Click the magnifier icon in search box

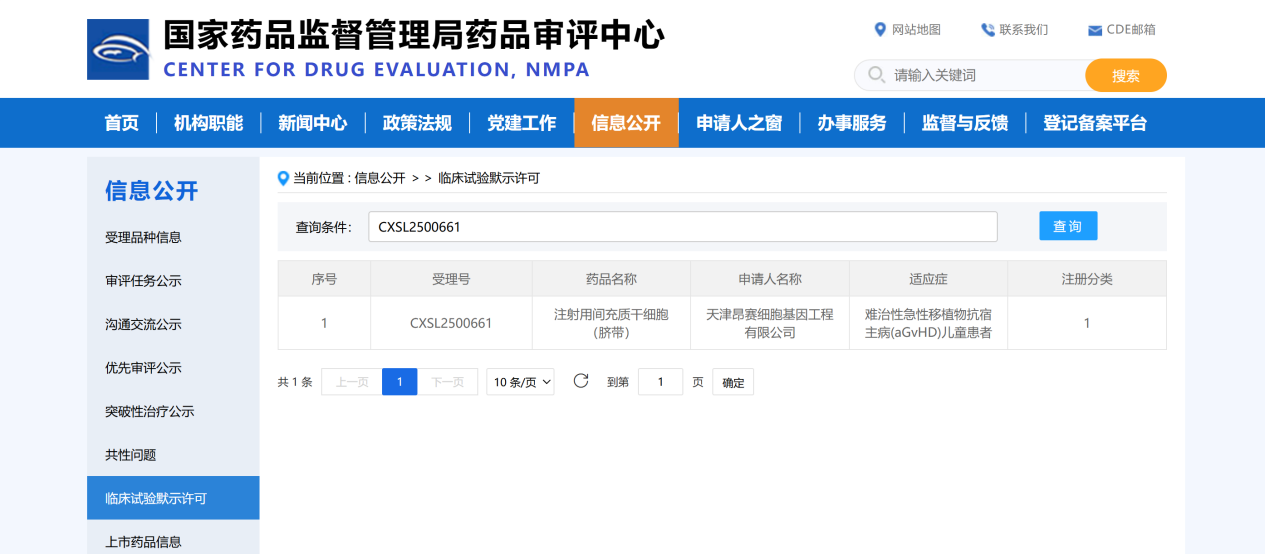point(876,75)
